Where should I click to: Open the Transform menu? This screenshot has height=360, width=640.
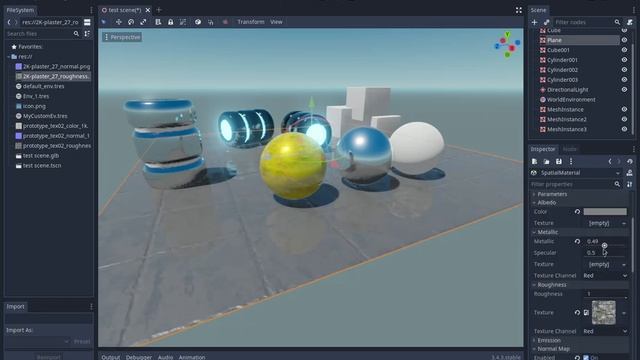(251, 22)
